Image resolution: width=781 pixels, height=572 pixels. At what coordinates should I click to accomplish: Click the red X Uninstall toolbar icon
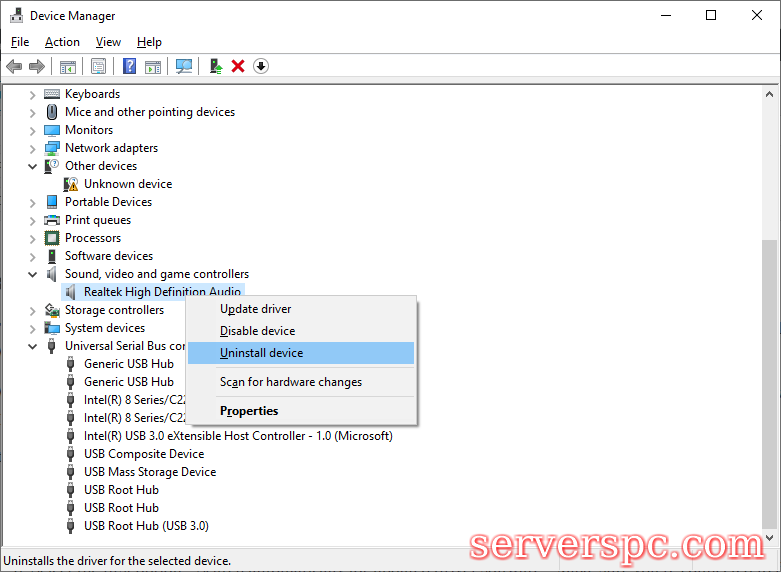(x=238, y=66)
